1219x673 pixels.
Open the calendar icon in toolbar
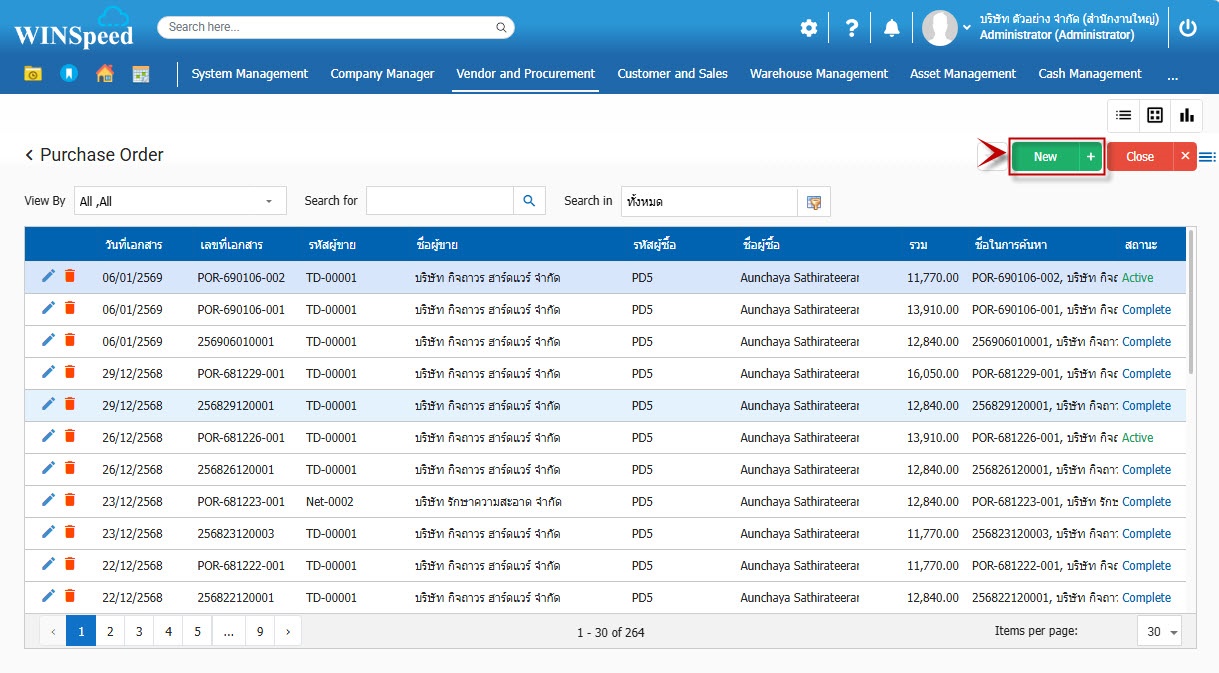point(140,74)
